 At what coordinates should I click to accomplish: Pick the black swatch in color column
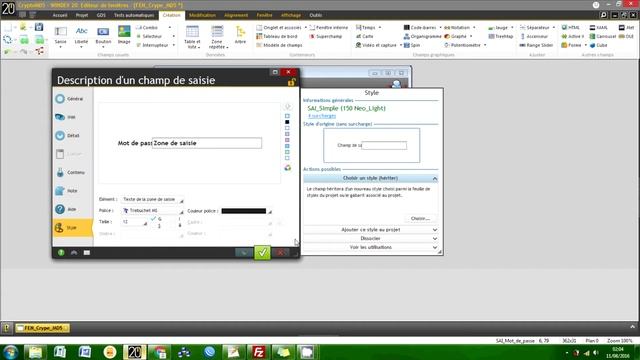(287, 122)
